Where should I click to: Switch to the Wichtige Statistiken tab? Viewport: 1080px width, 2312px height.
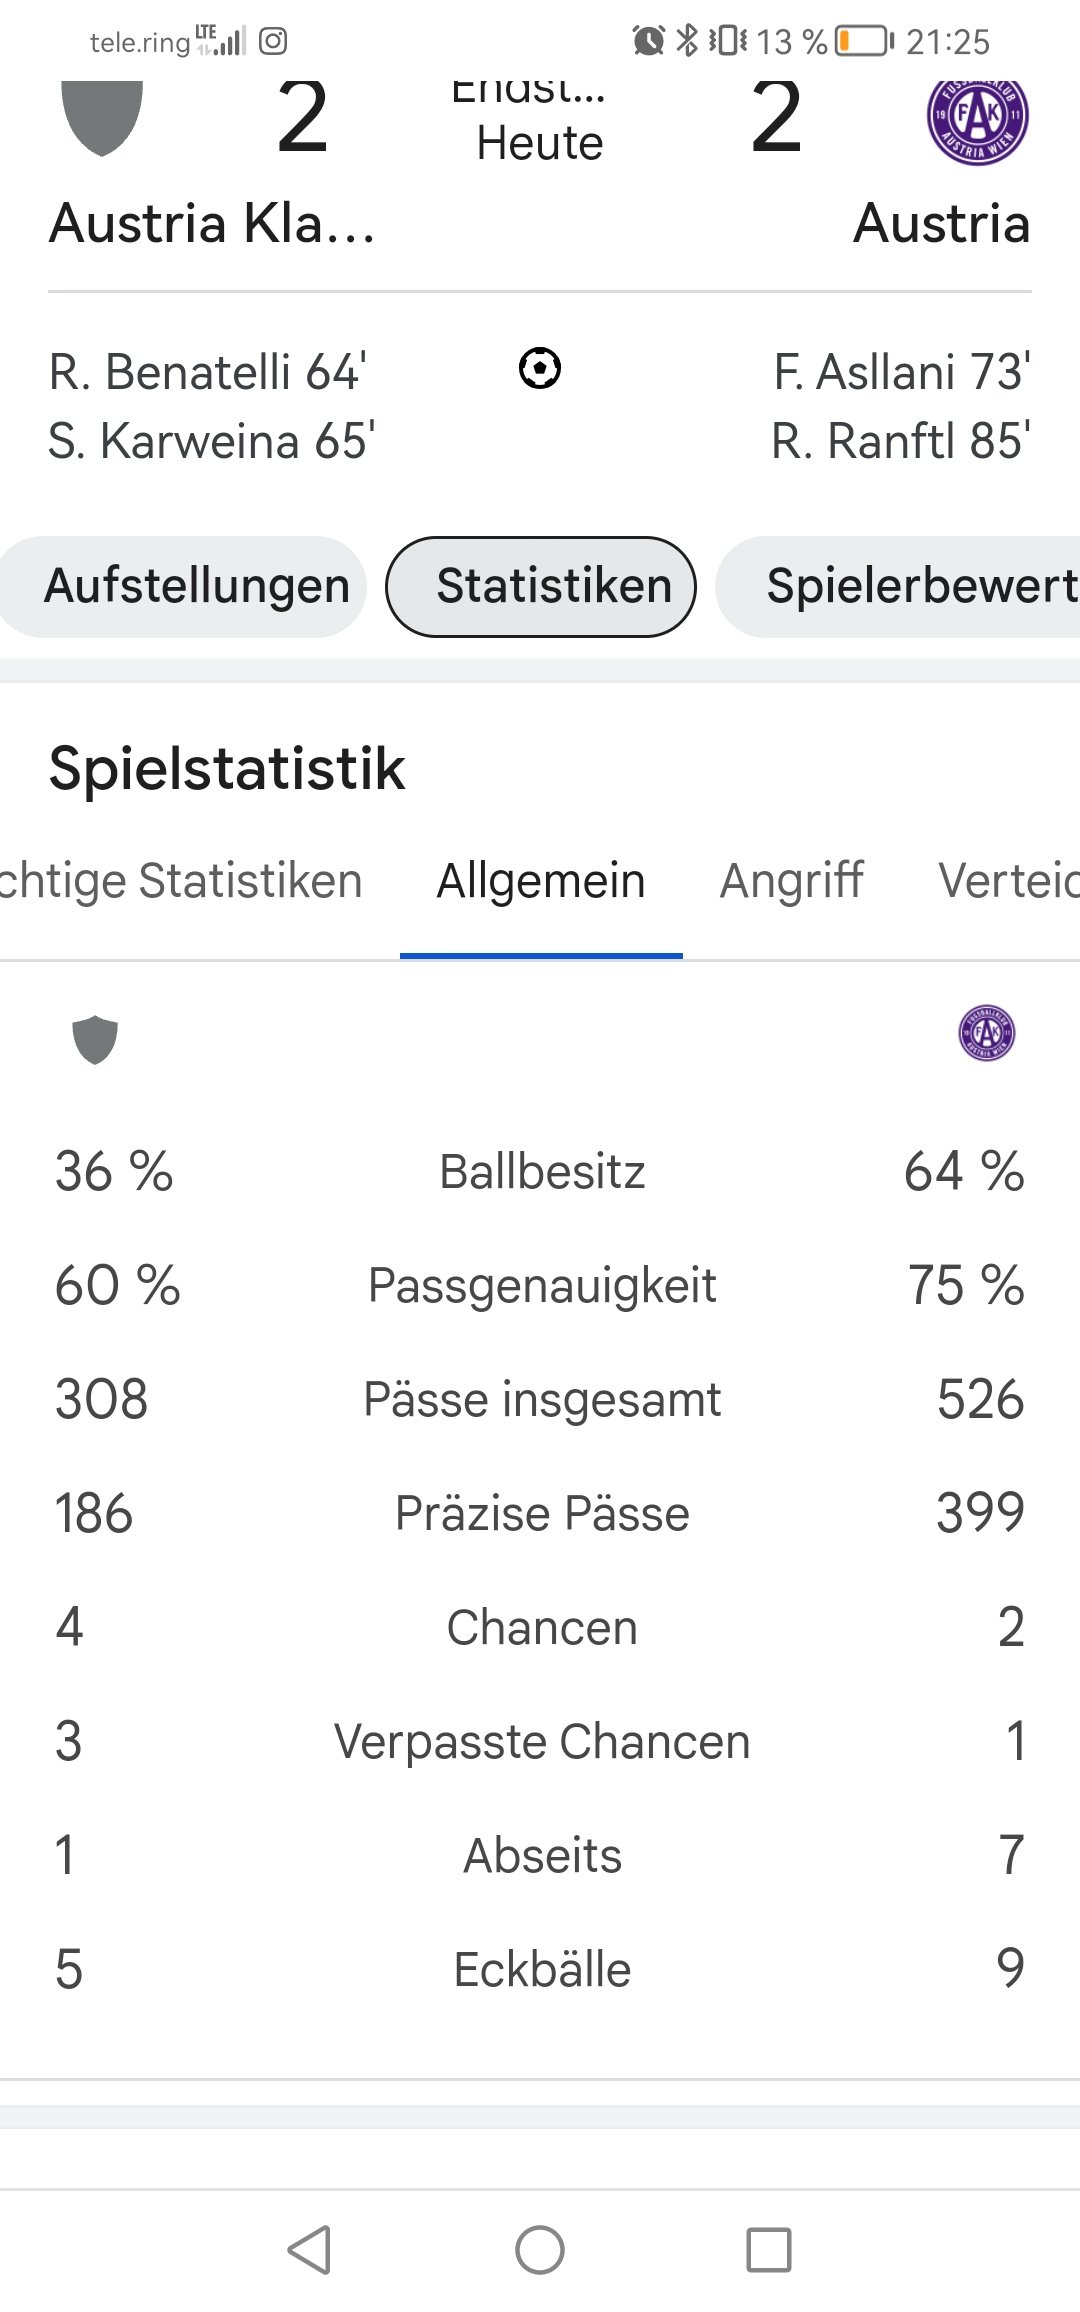[181, 882]
